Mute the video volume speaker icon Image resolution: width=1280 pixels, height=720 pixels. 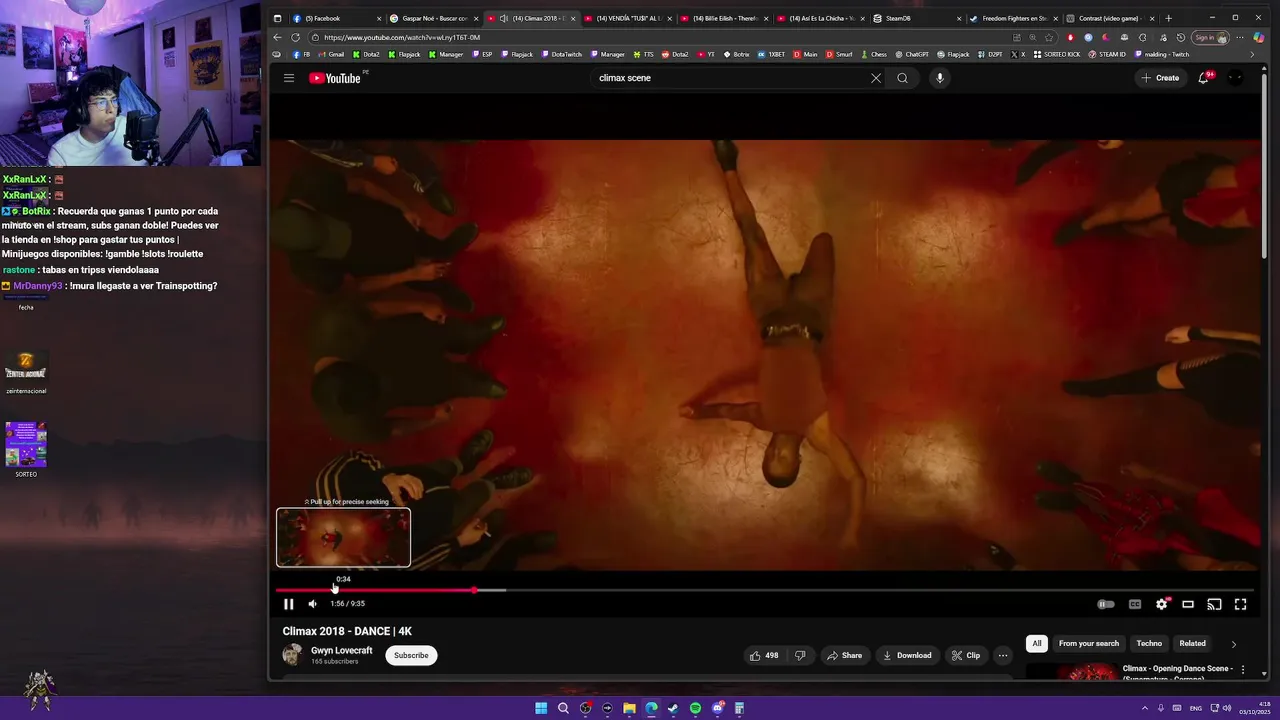tap(313, 604)
